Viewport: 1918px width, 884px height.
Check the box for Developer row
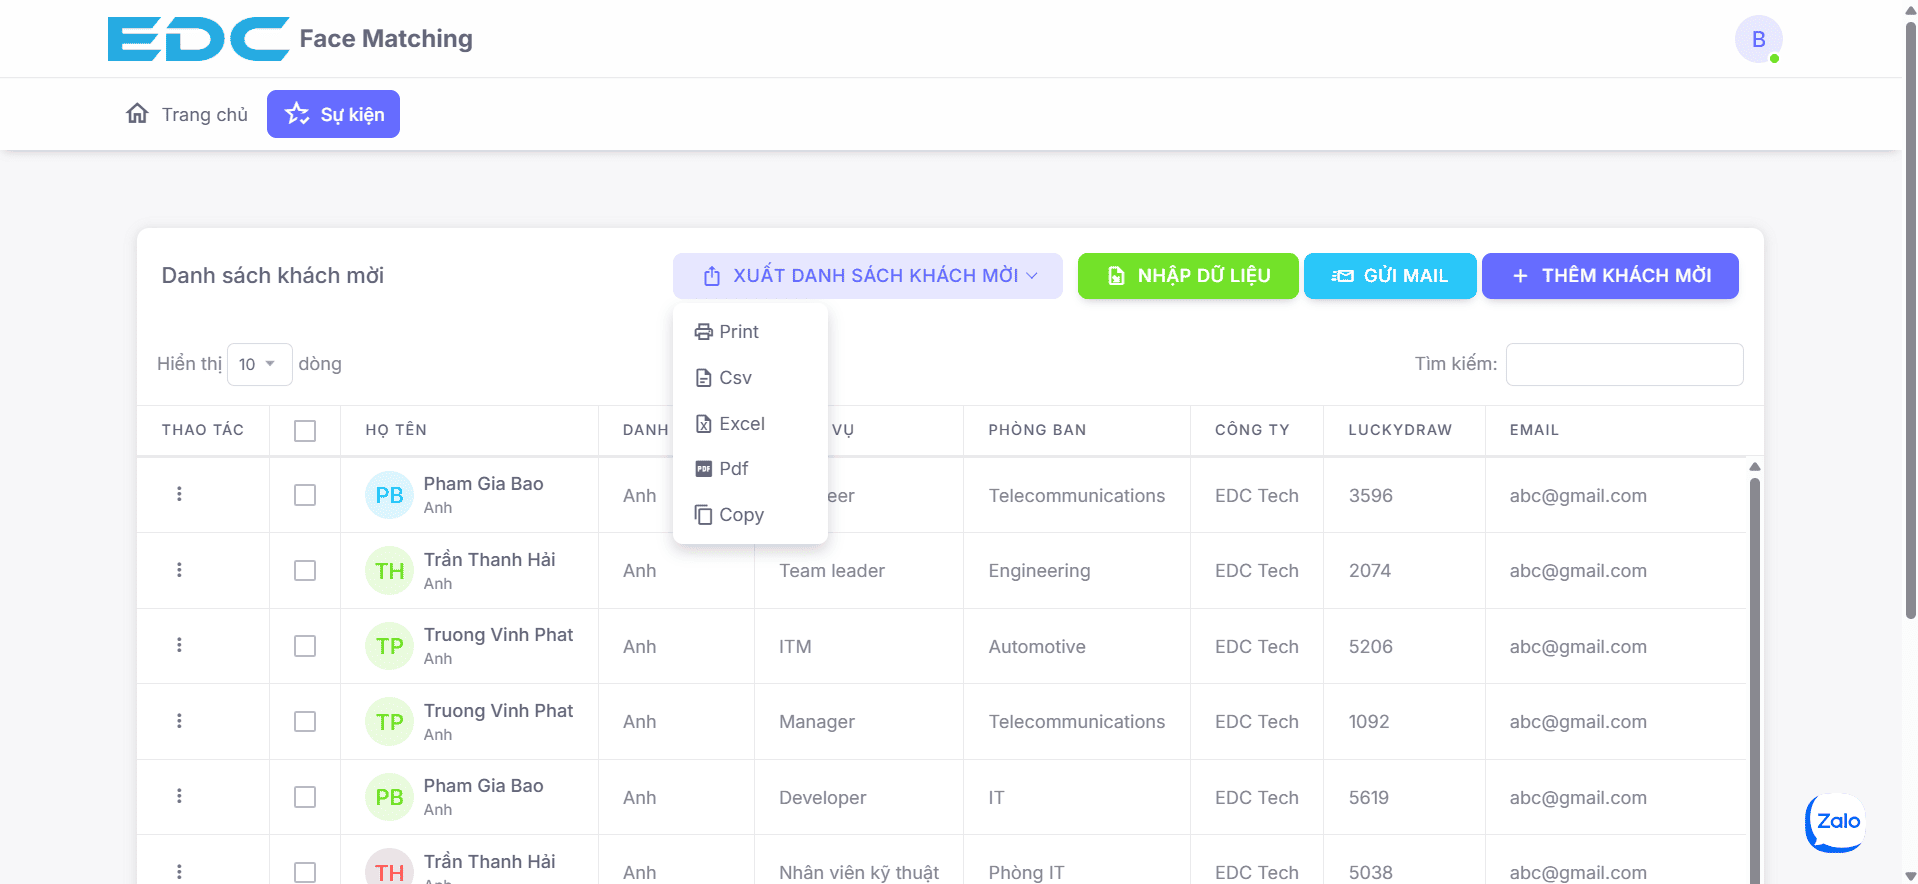click(305, 797)
